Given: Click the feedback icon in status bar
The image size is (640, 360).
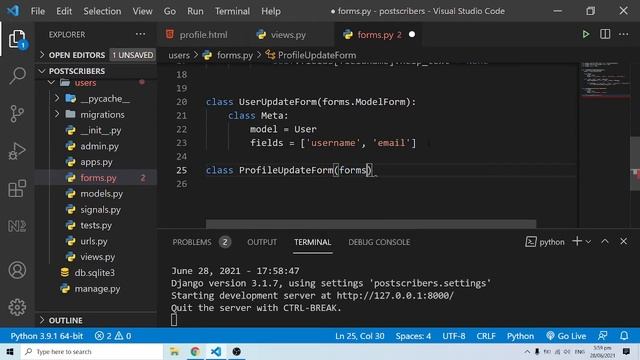Looking at the screenshot, I should (603, 336).
